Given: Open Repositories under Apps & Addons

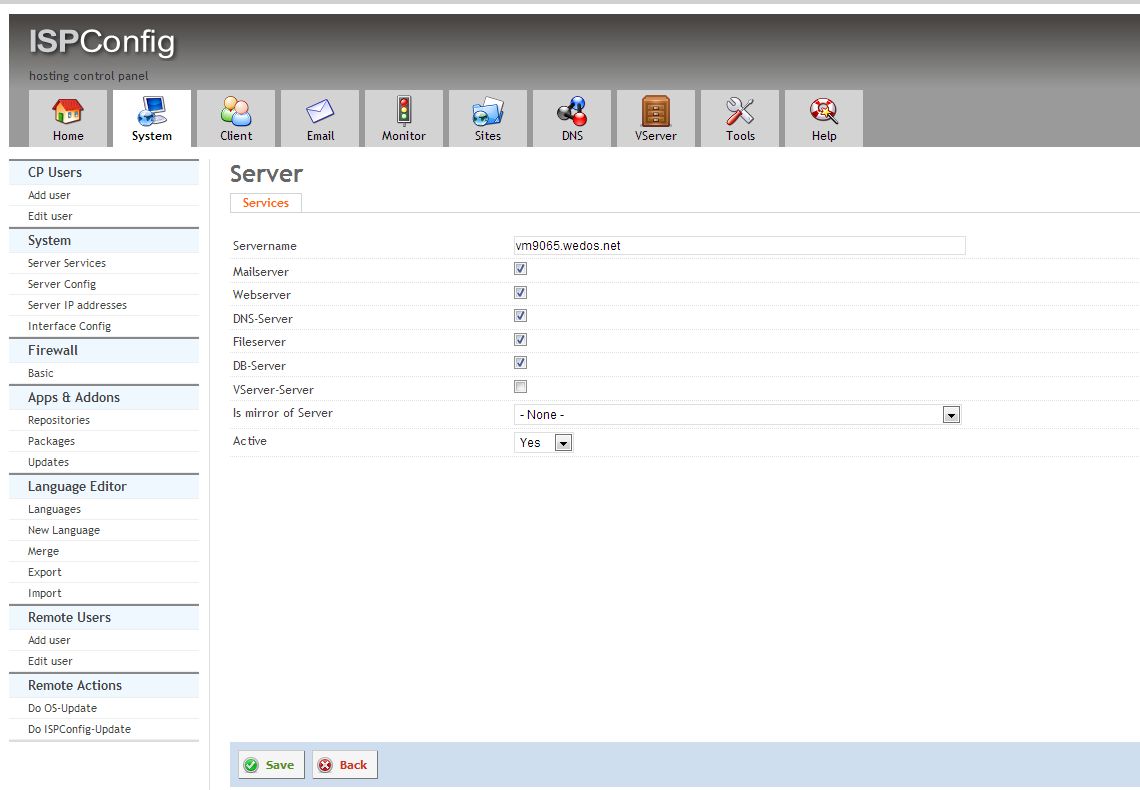Looking at the screenshot, I should (59, 420).
